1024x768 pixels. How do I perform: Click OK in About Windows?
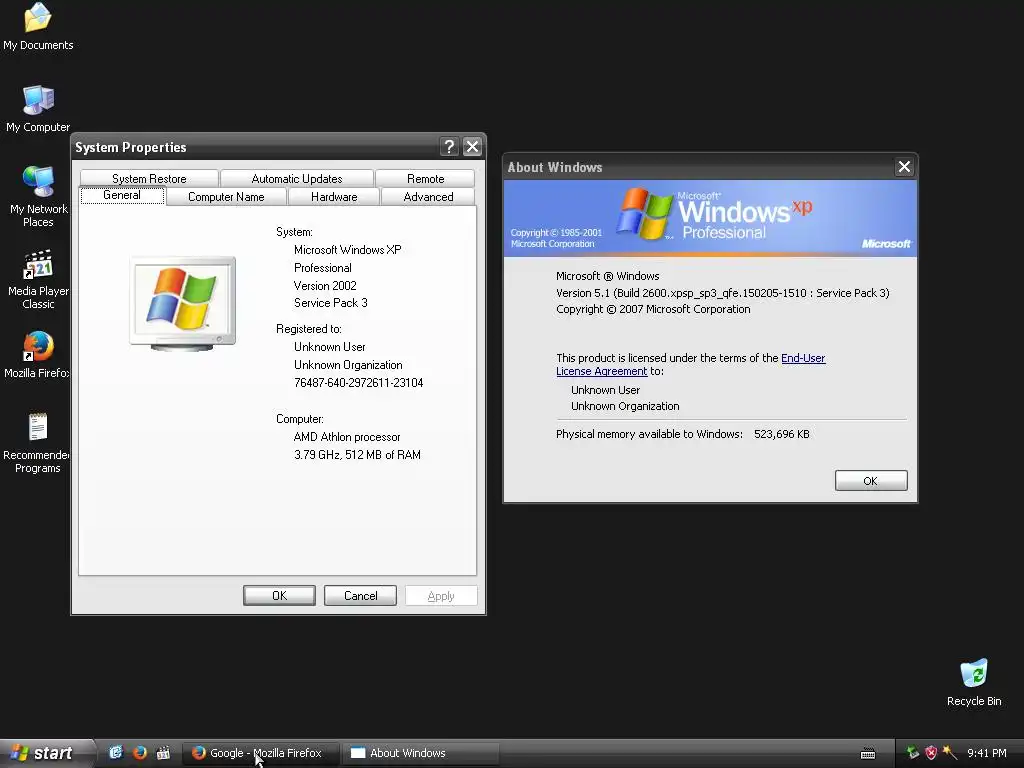[x=871, y=481]
